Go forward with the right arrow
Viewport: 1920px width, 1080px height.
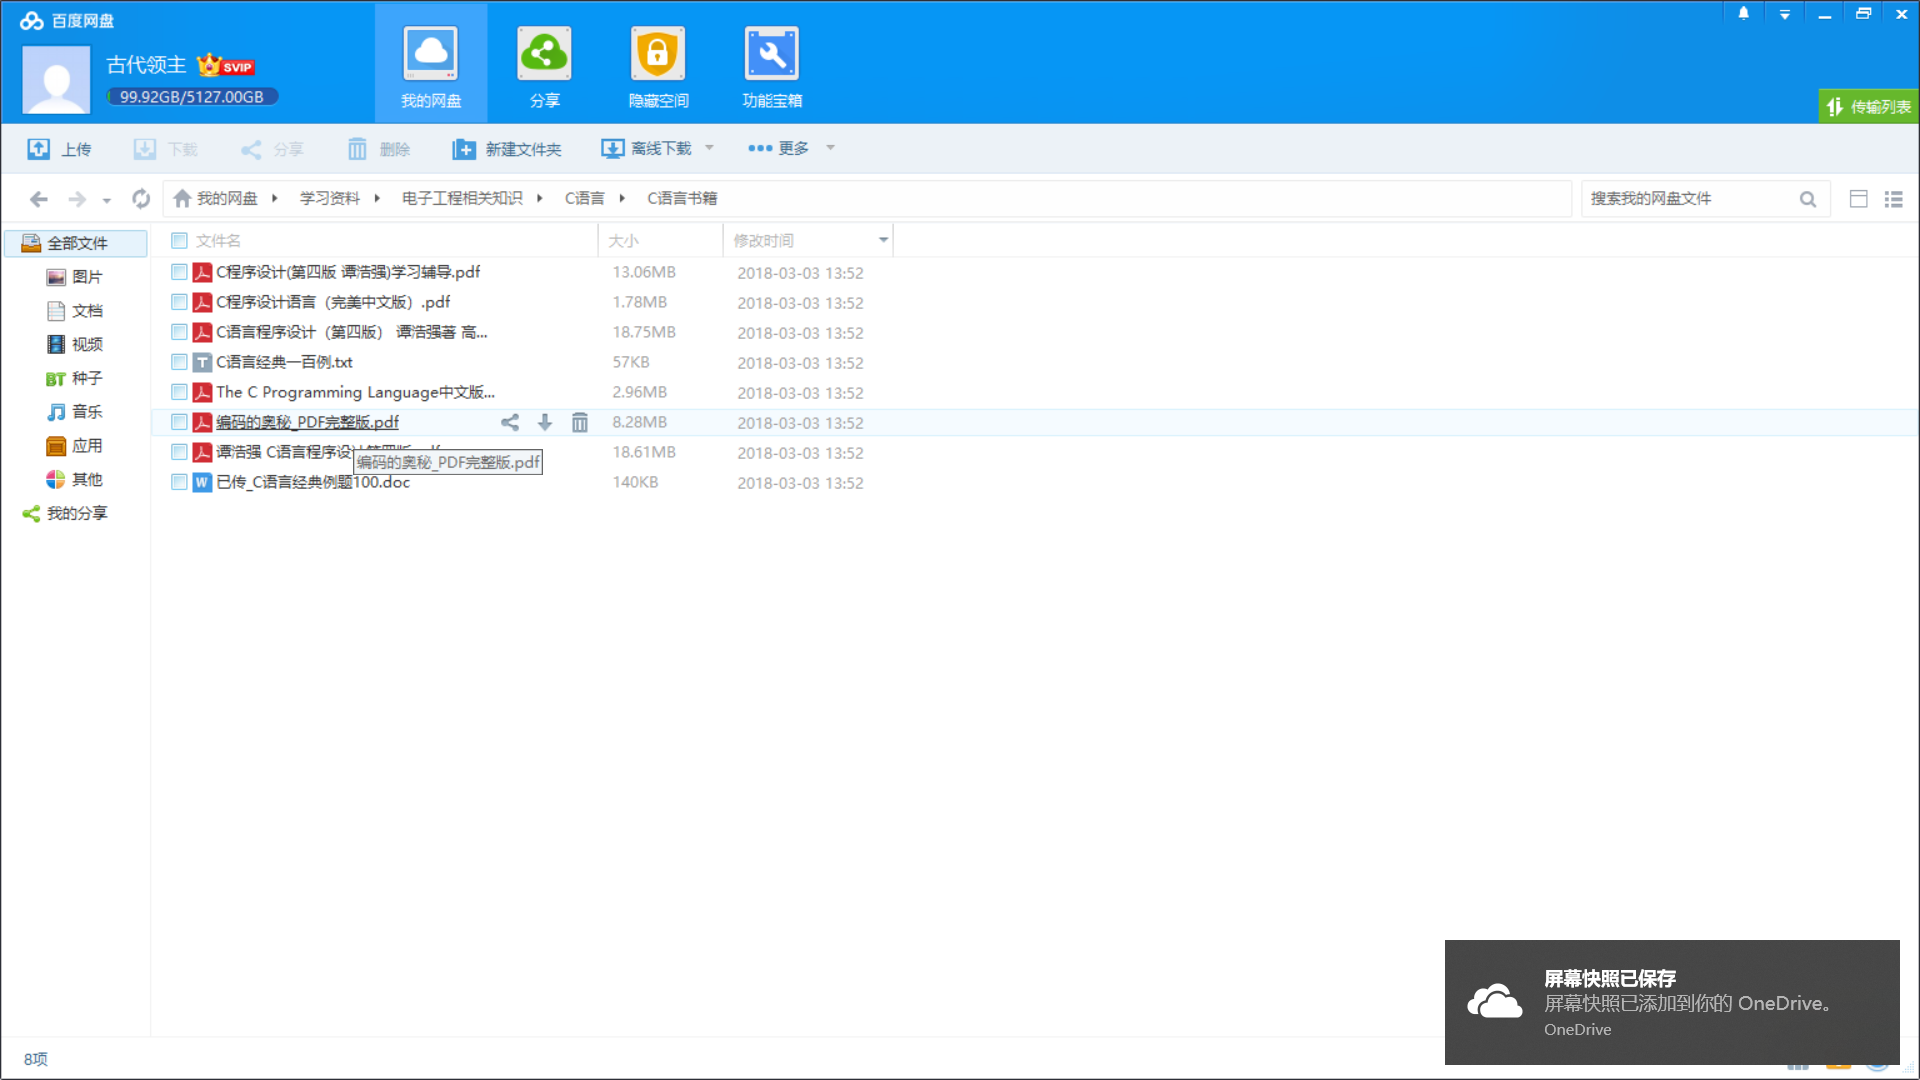click(77, 199)
